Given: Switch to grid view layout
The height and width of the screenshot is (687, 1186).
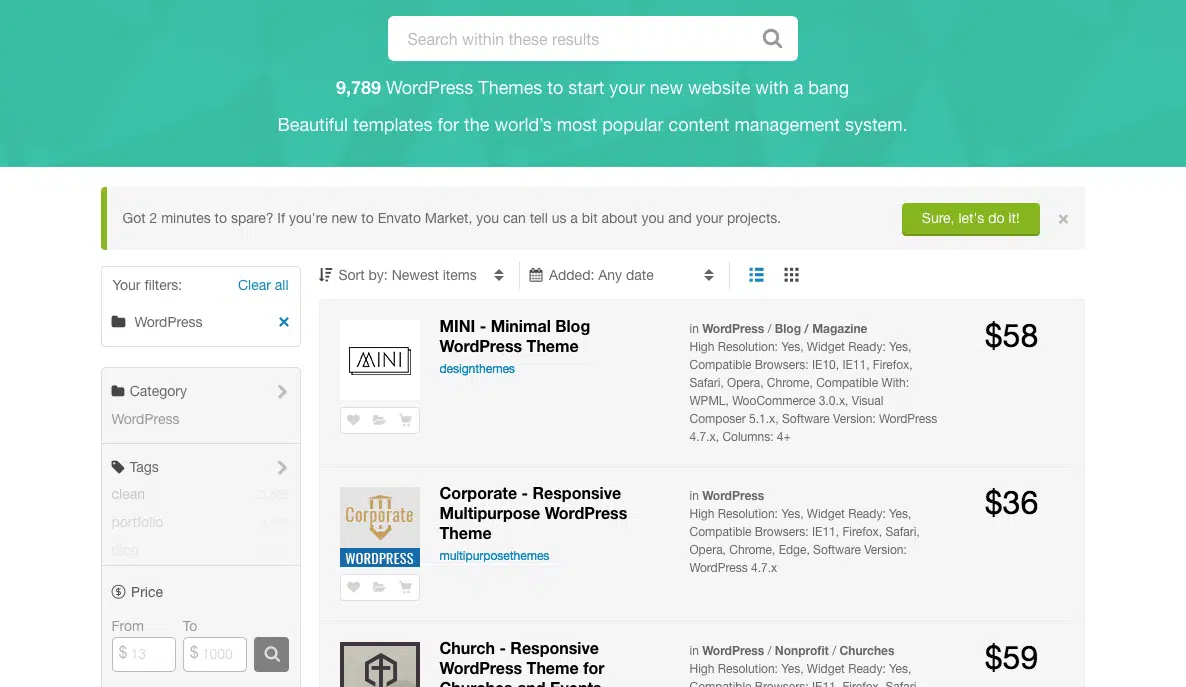Looking at the screenshot, I should (x=791, y=275).
